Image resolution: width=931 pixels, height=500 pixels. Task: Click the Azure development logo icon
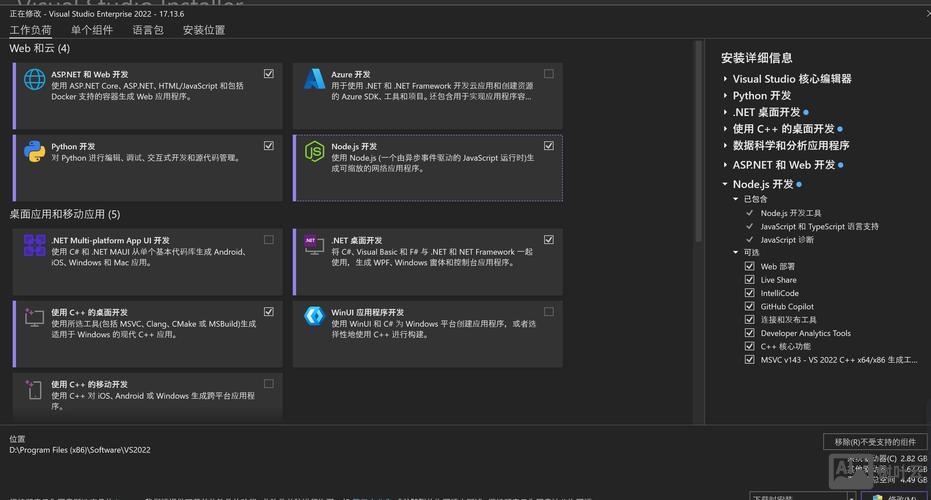314,79
